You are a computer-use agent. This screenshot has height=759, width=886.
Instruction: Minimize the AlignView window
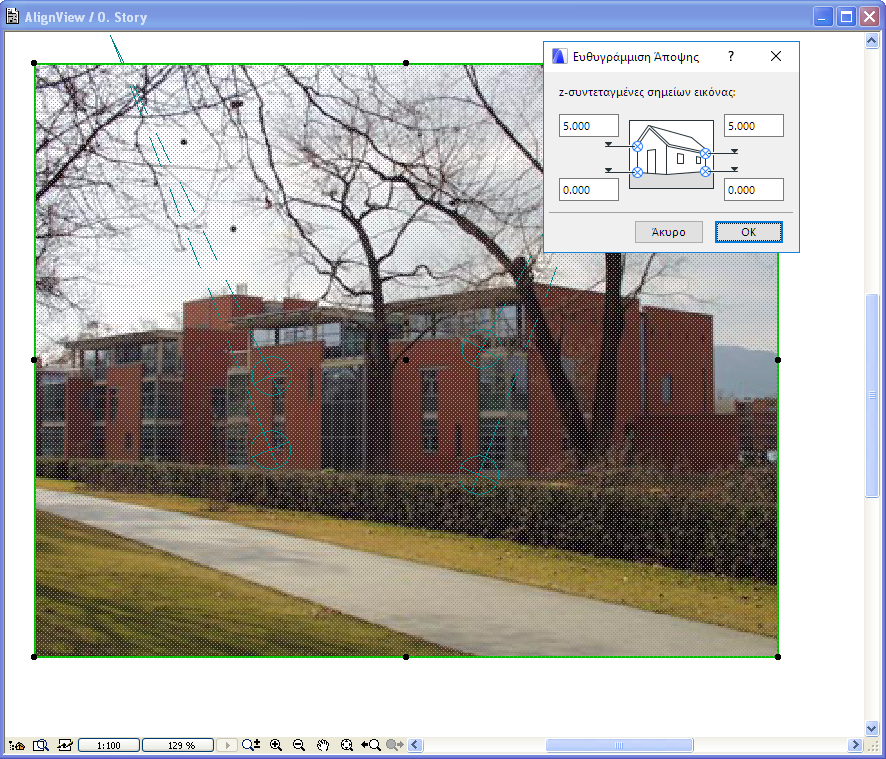[x=823, y=17]
